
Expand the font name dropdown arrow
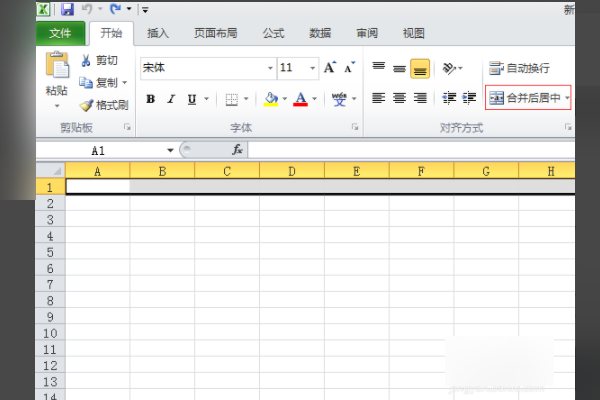pos(270,68)
